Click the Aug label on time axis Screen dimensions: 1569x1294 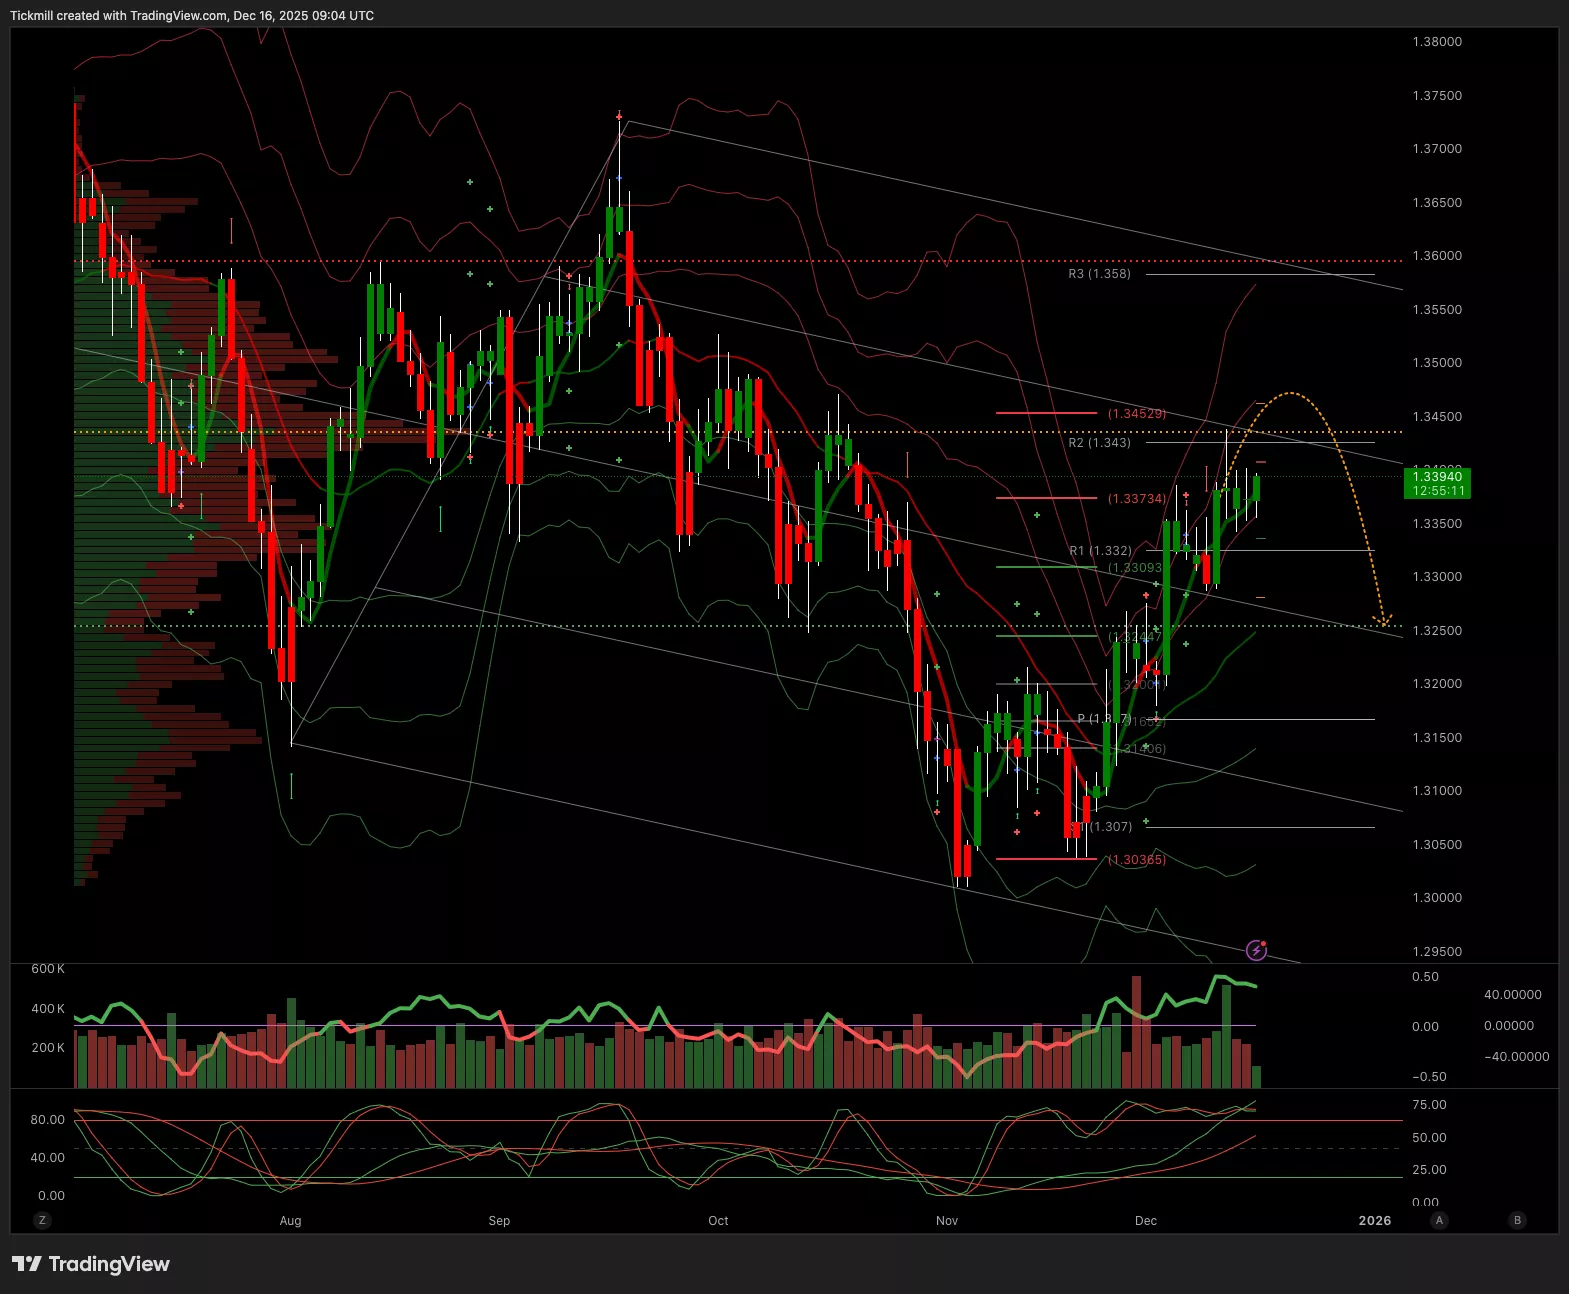click(290, 1221)
